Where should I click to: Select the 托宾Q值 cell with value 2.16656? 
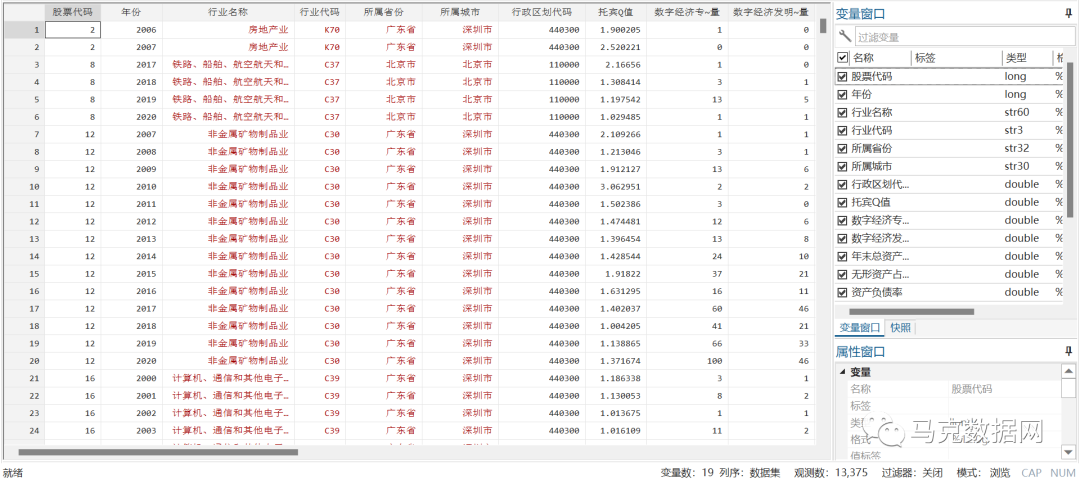point(616,65)
